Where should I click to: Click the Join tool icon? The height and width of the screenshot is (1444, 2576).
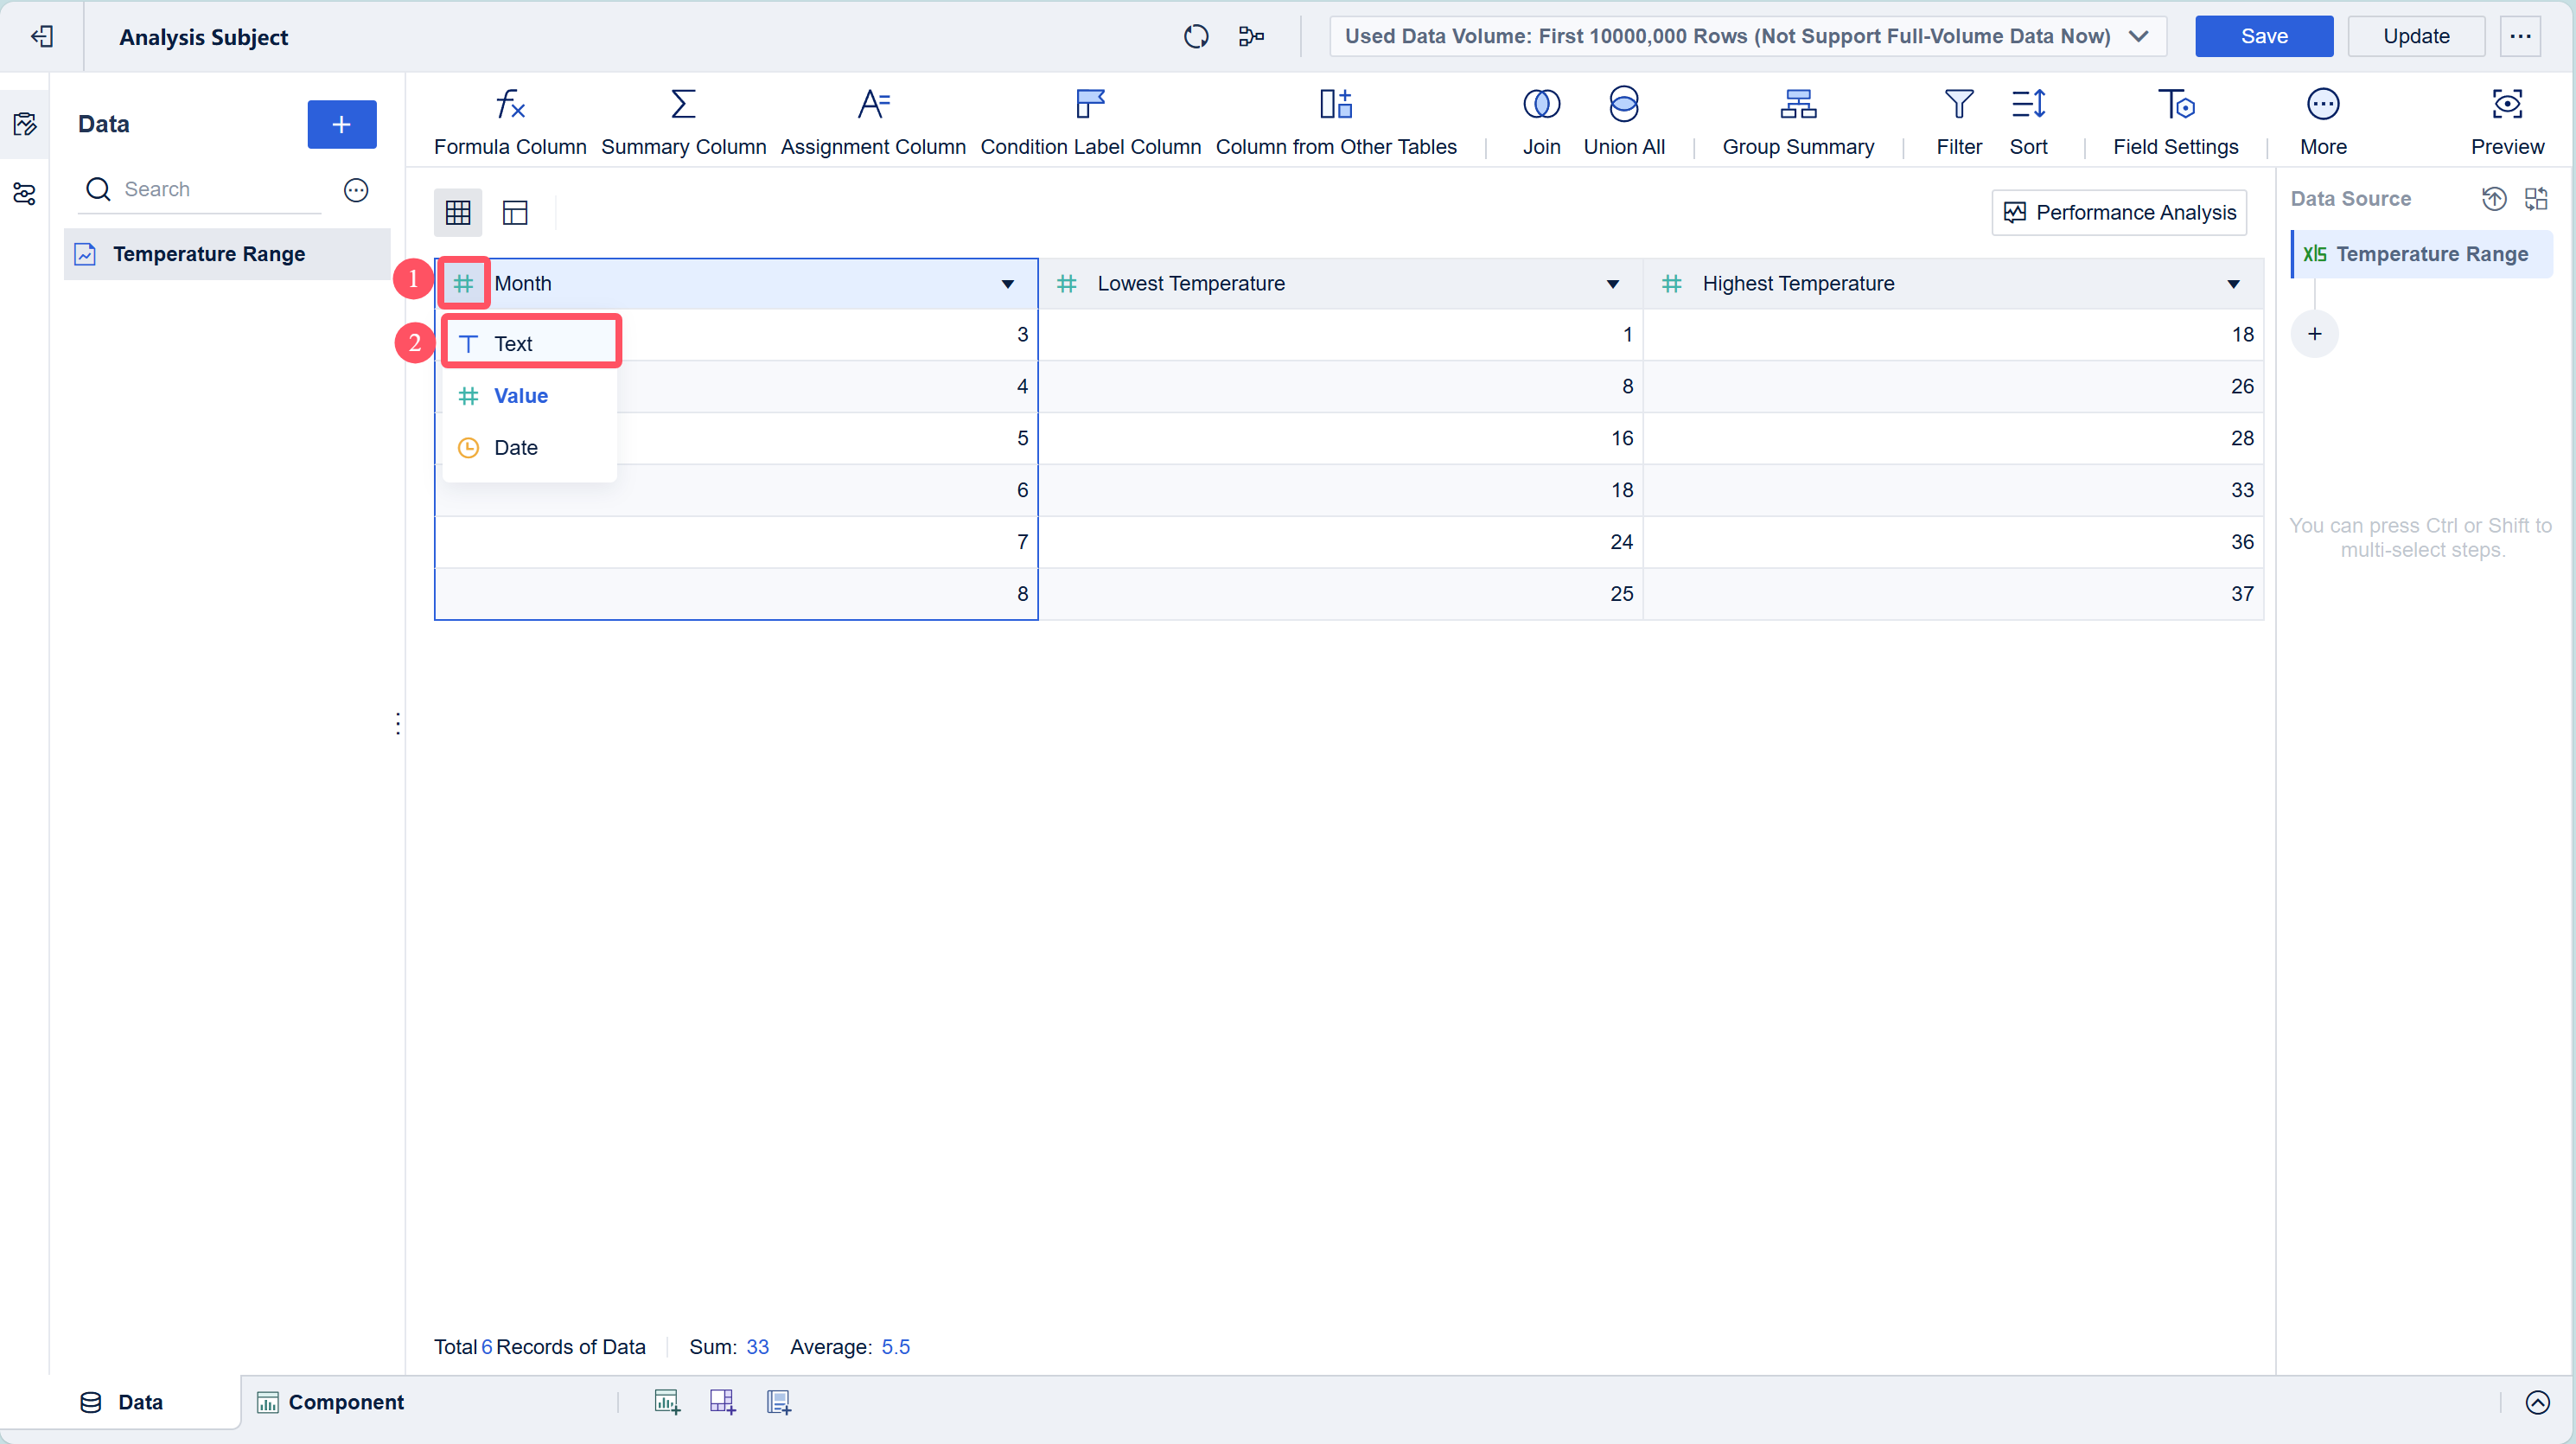[x=1541, y=105]
